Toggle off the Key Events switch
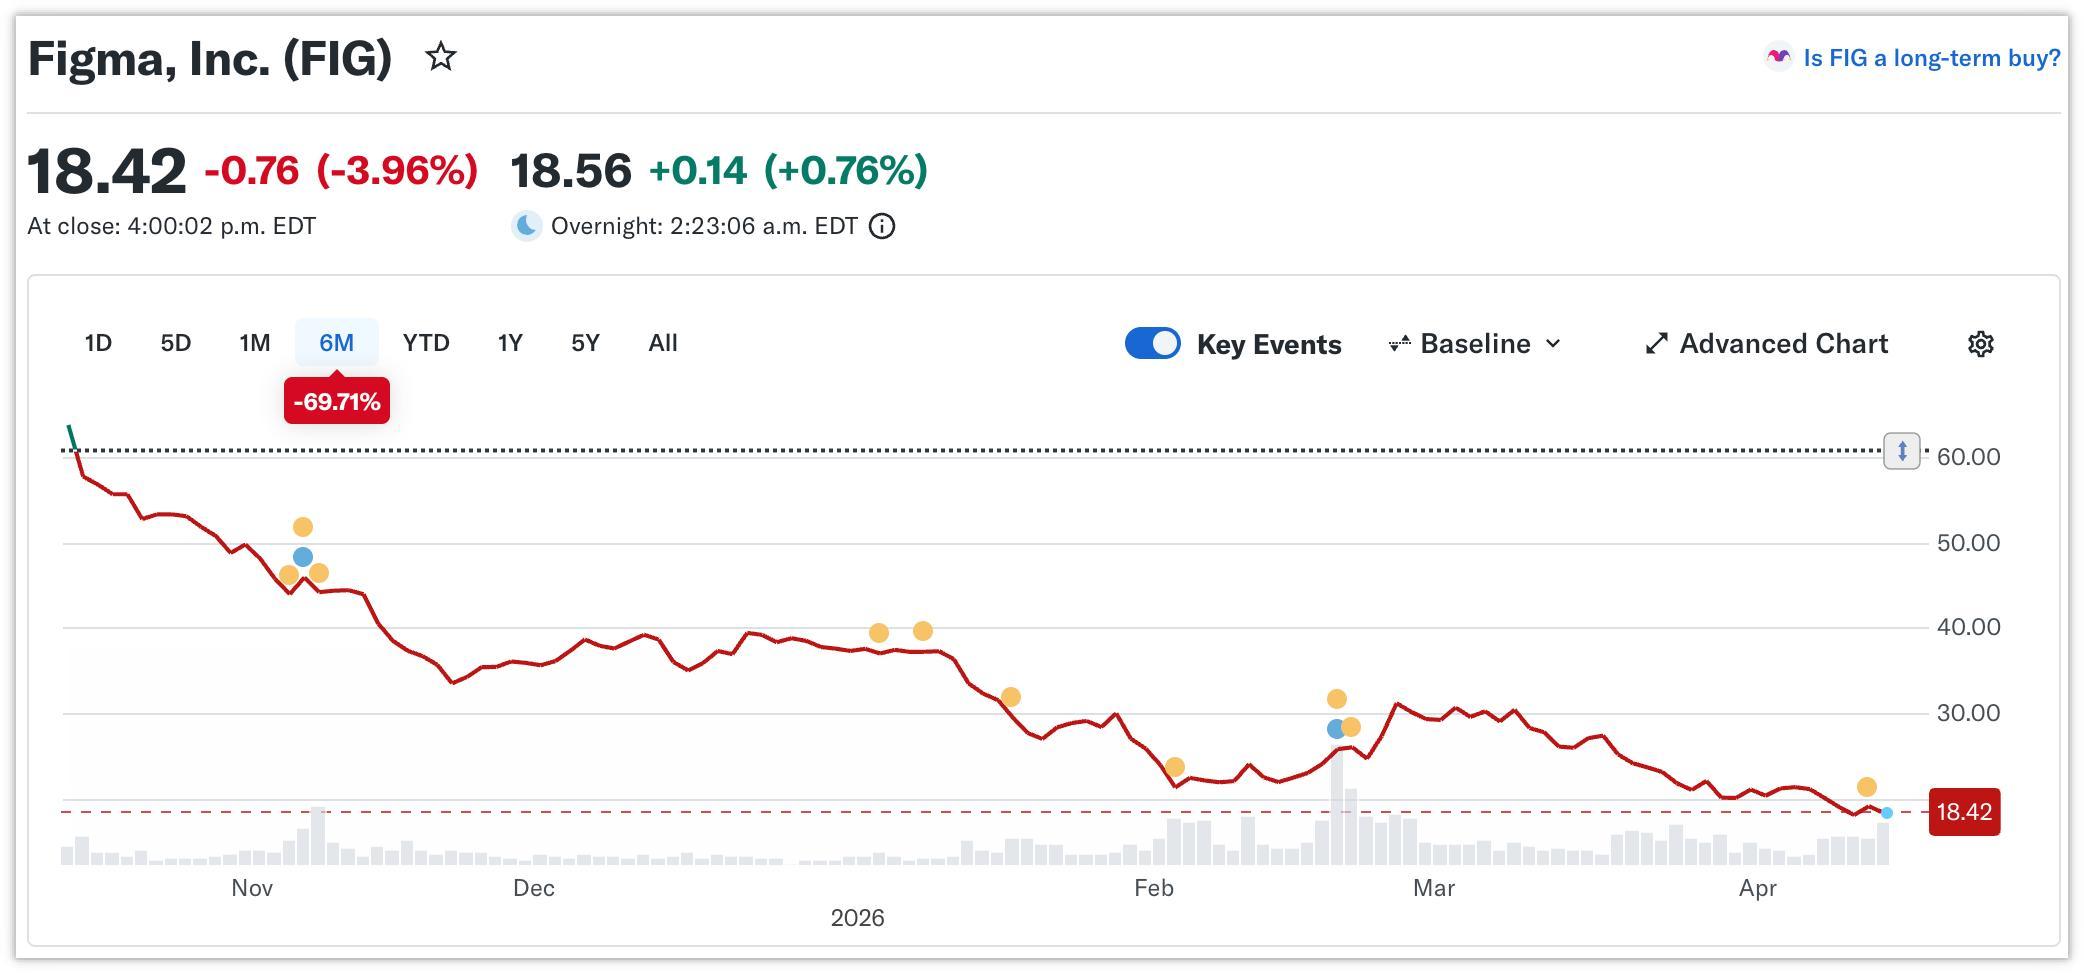Screen dimensions: 2084x974 [x=1152, y=344]
